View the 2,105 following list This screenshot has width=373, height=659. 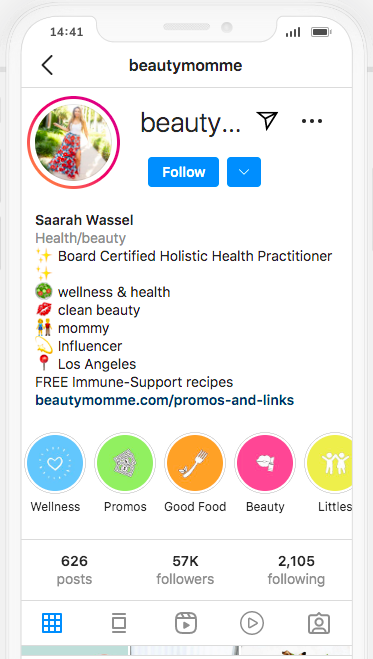[x=296, y=570]
